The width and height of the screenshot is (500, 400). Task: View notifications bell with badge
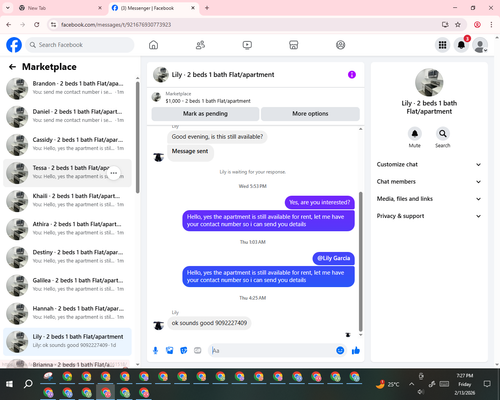pos(461,45)
